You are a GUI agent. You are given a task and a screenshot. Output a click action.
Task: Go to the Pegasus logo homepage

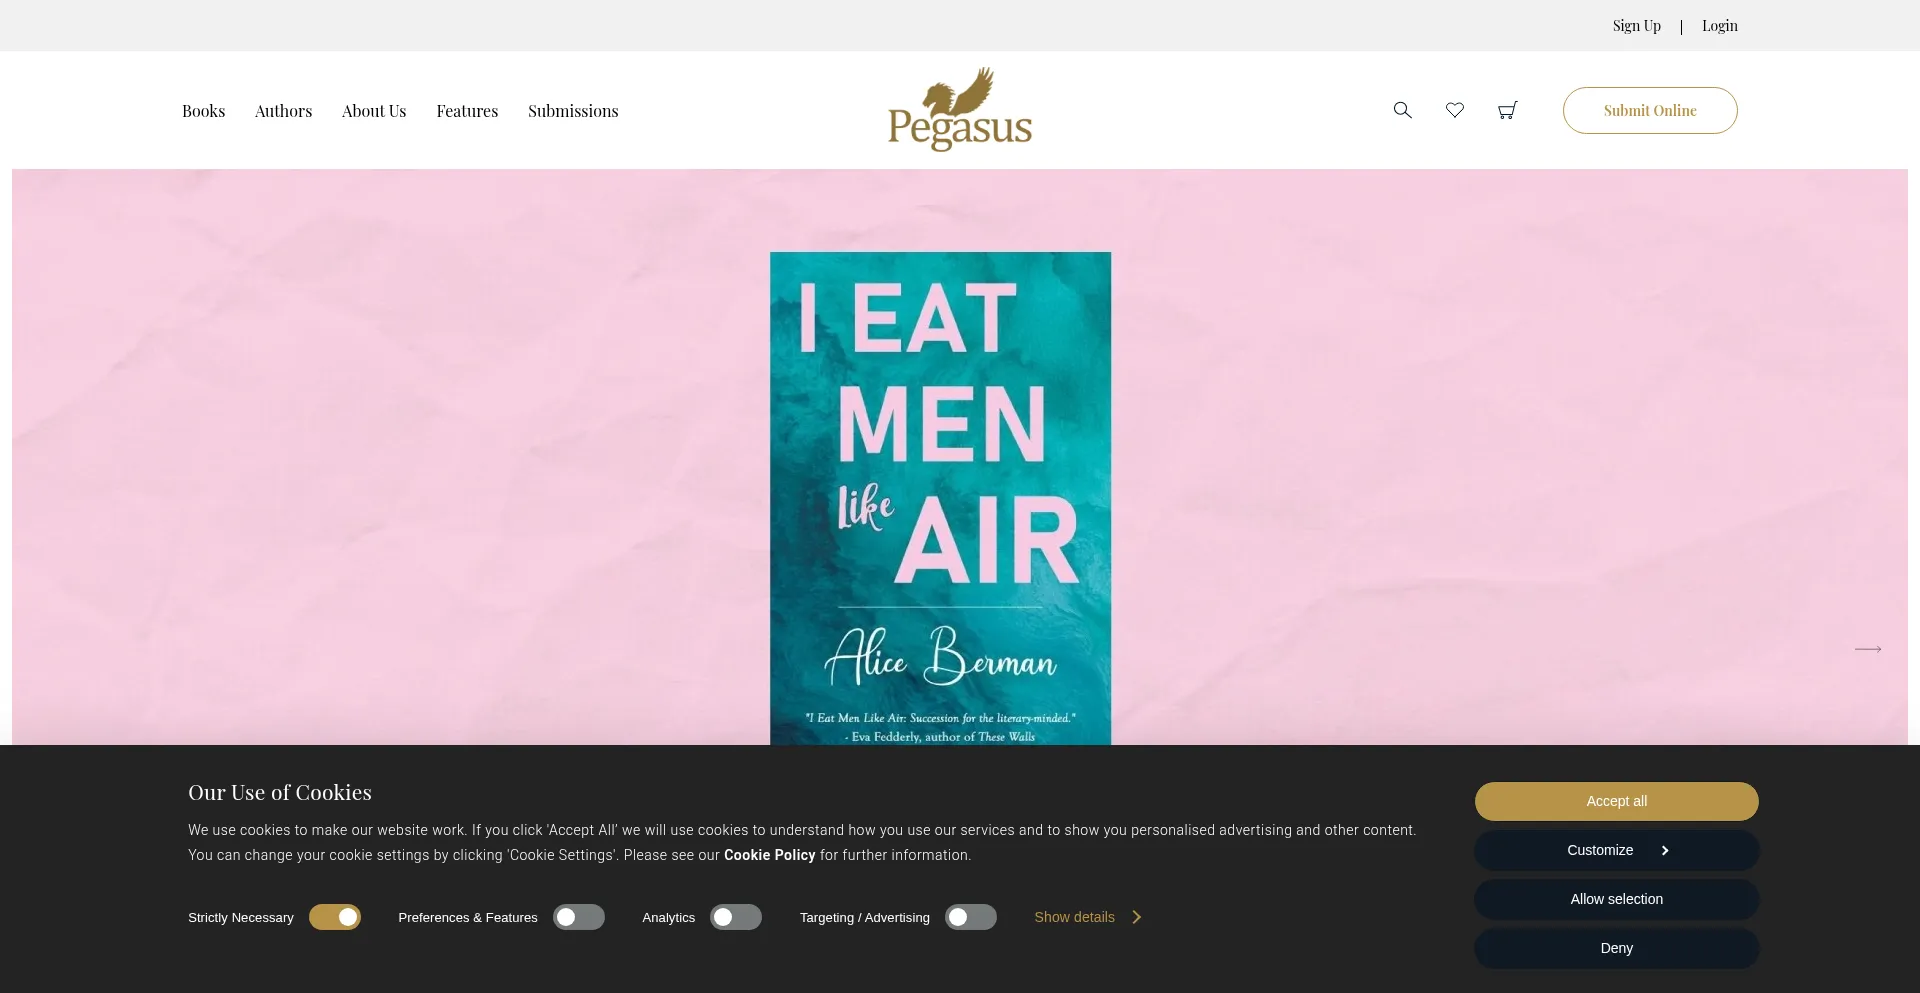coord(960,110)
